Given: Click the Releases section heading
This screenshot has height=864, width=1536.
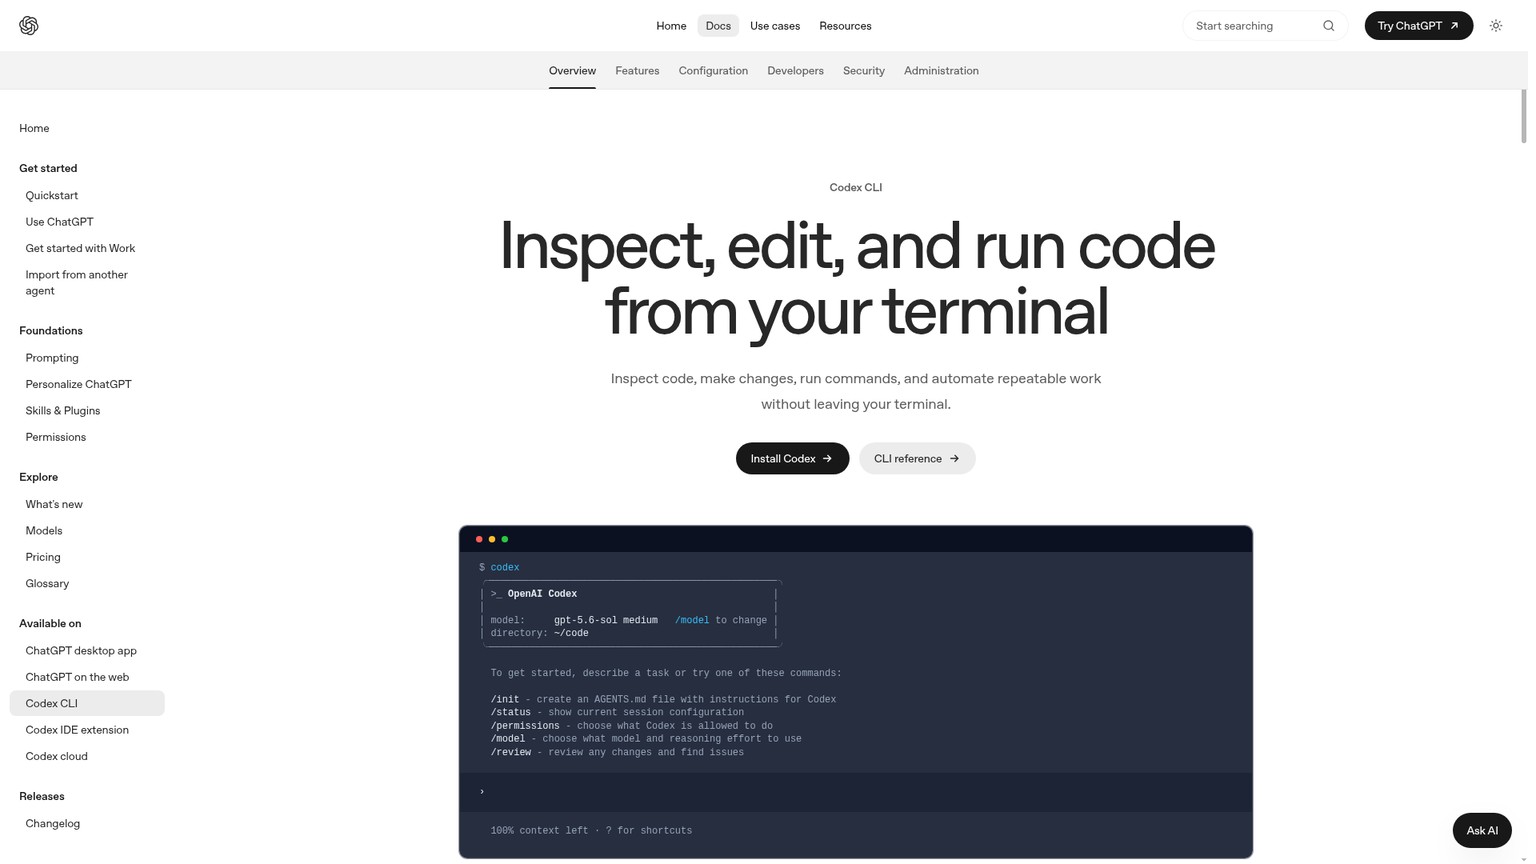Looking at the screenshot, I should point(41,797).
